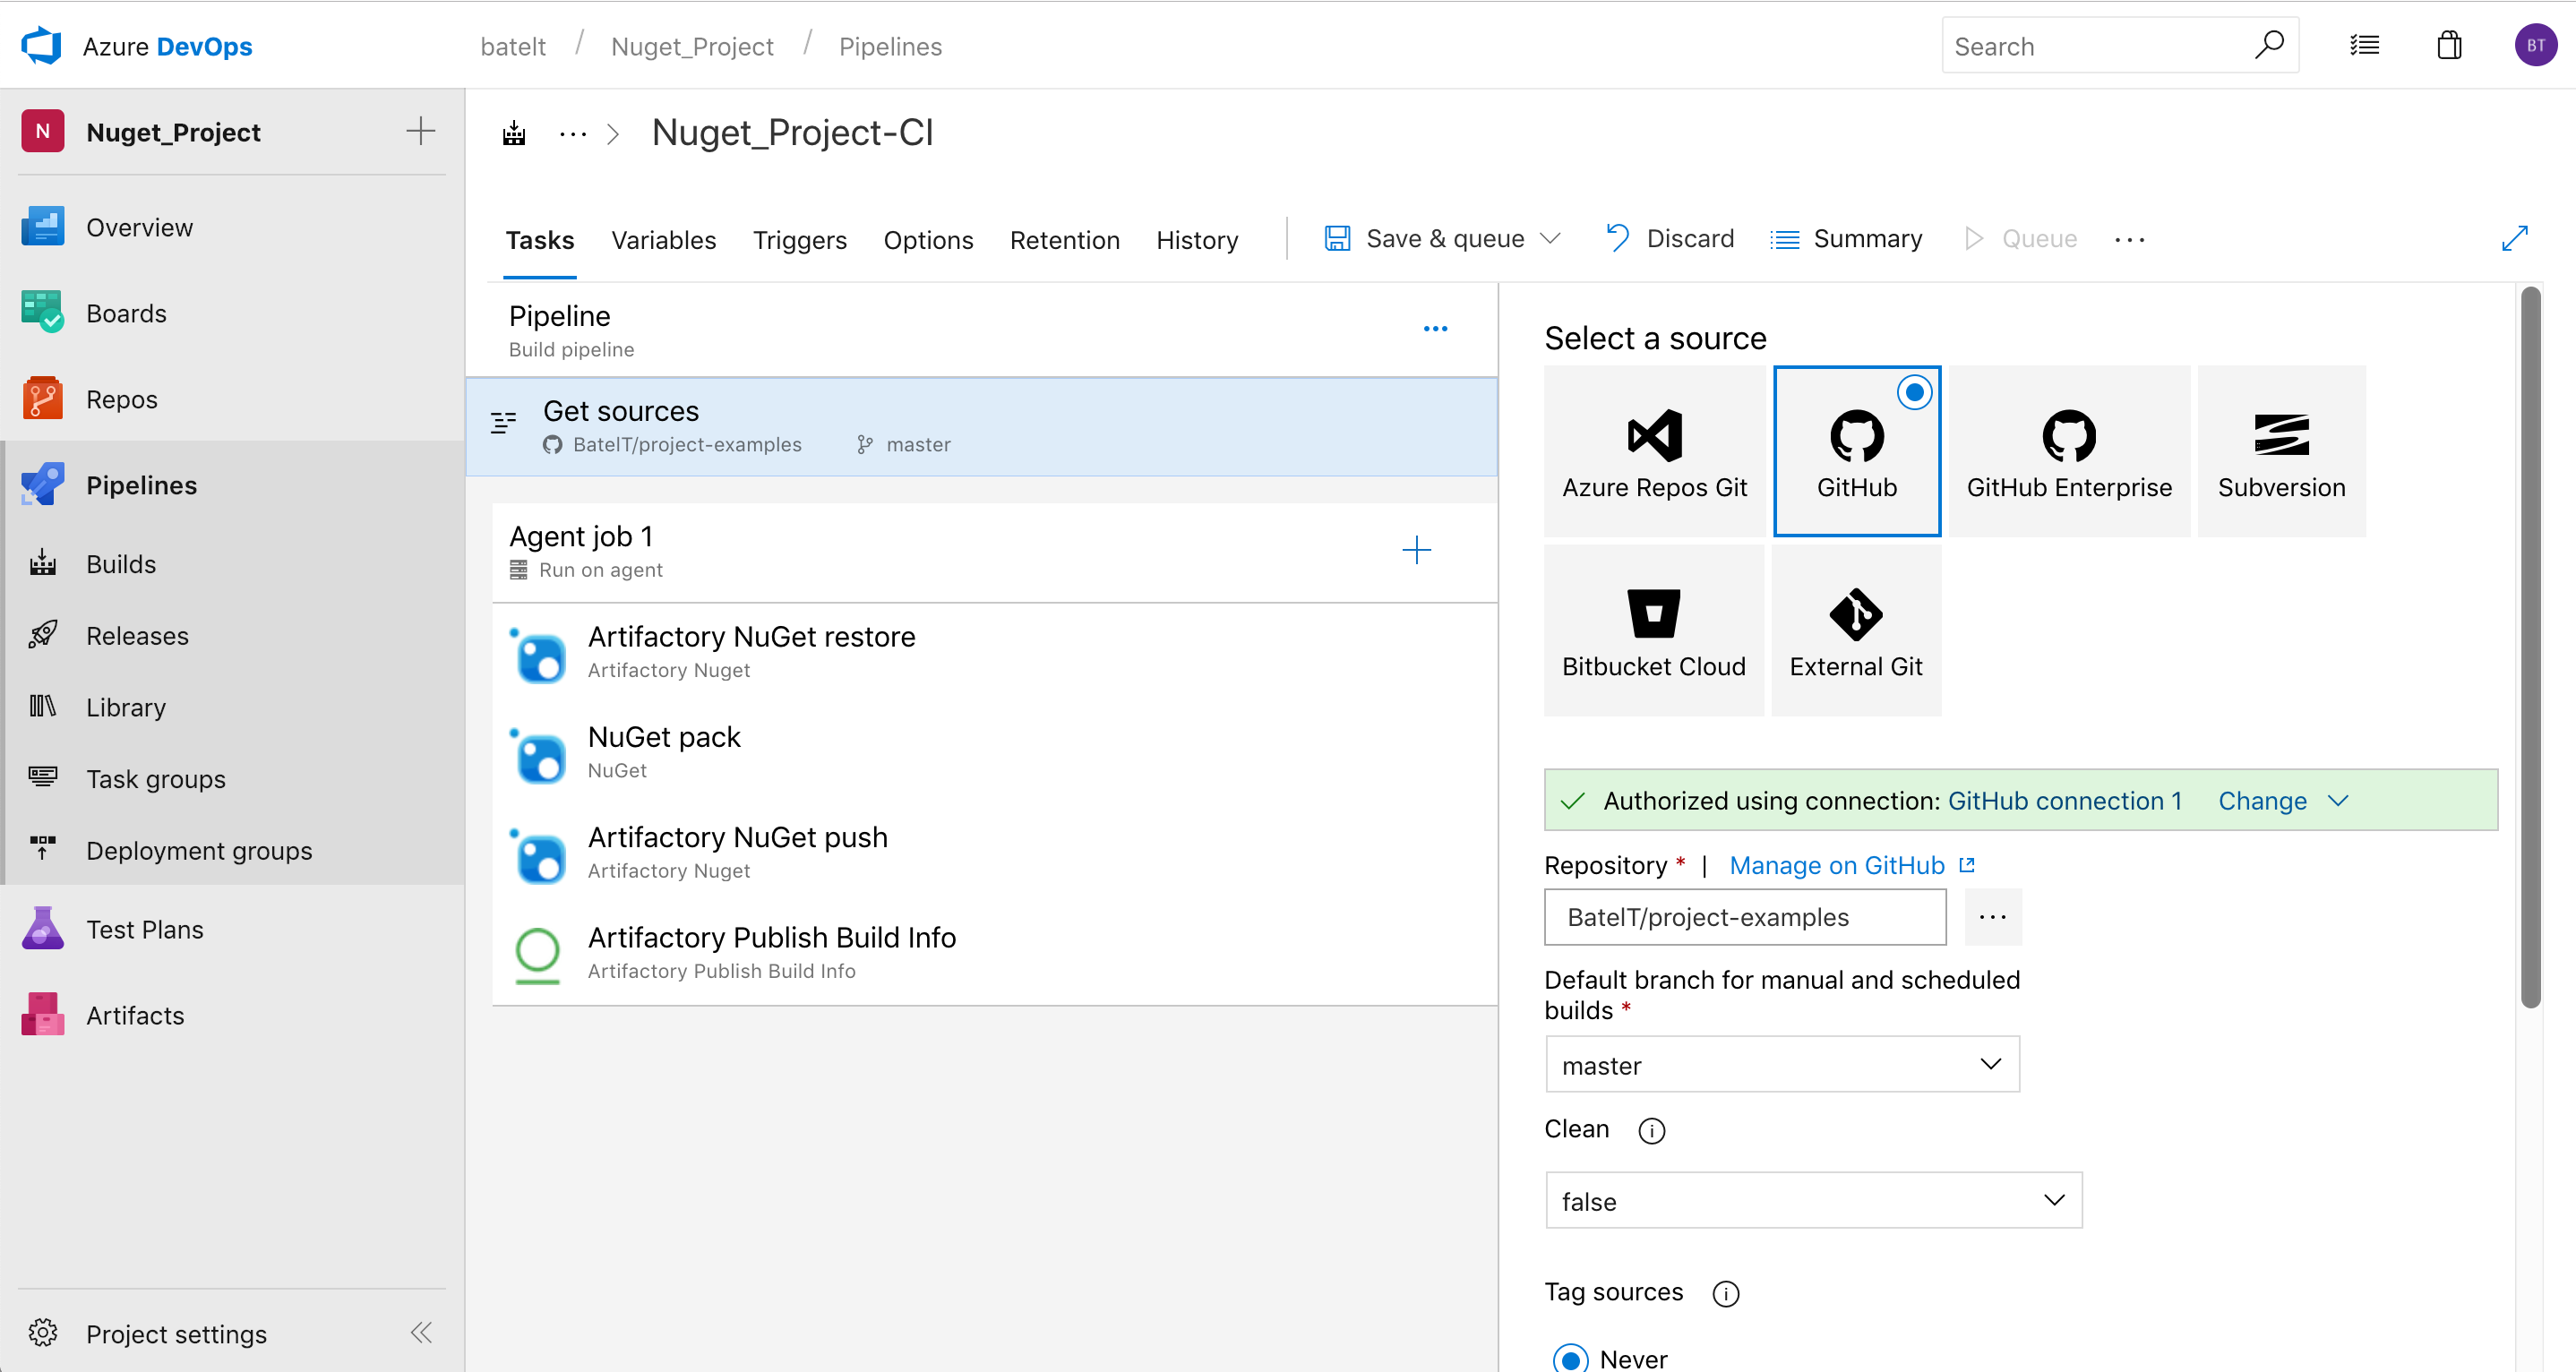Open the Marketplace shopping bag icon
Image resolution: width=2576 pixels, height=1372 pixels.
tap(2449, 46)
